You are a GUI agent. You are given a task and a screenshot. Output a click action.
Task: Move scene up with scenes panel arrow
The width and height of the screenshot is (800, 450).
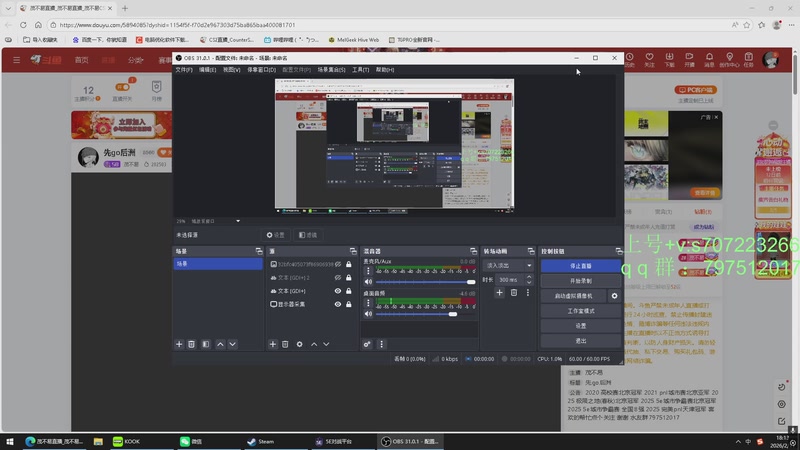pos(220,344)
